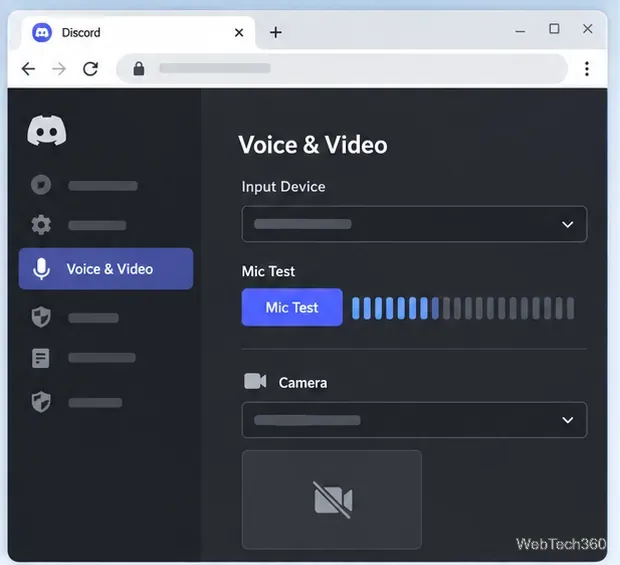Go forward in browser history
Viewport: 620px width, 565px height.
point(59,69)
